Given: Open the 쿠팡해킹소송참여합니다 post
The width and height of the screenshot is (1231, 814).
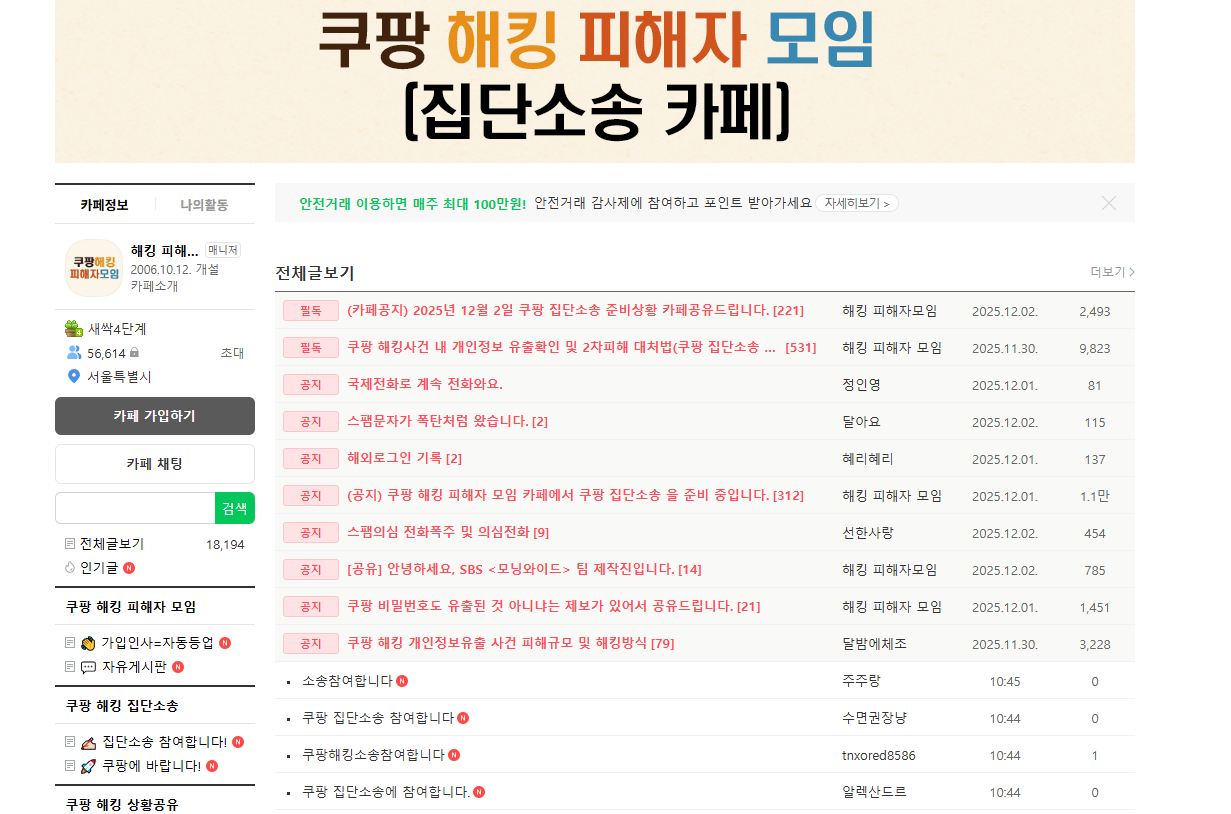Looking at the screenshot, I should tap(374, 755).
